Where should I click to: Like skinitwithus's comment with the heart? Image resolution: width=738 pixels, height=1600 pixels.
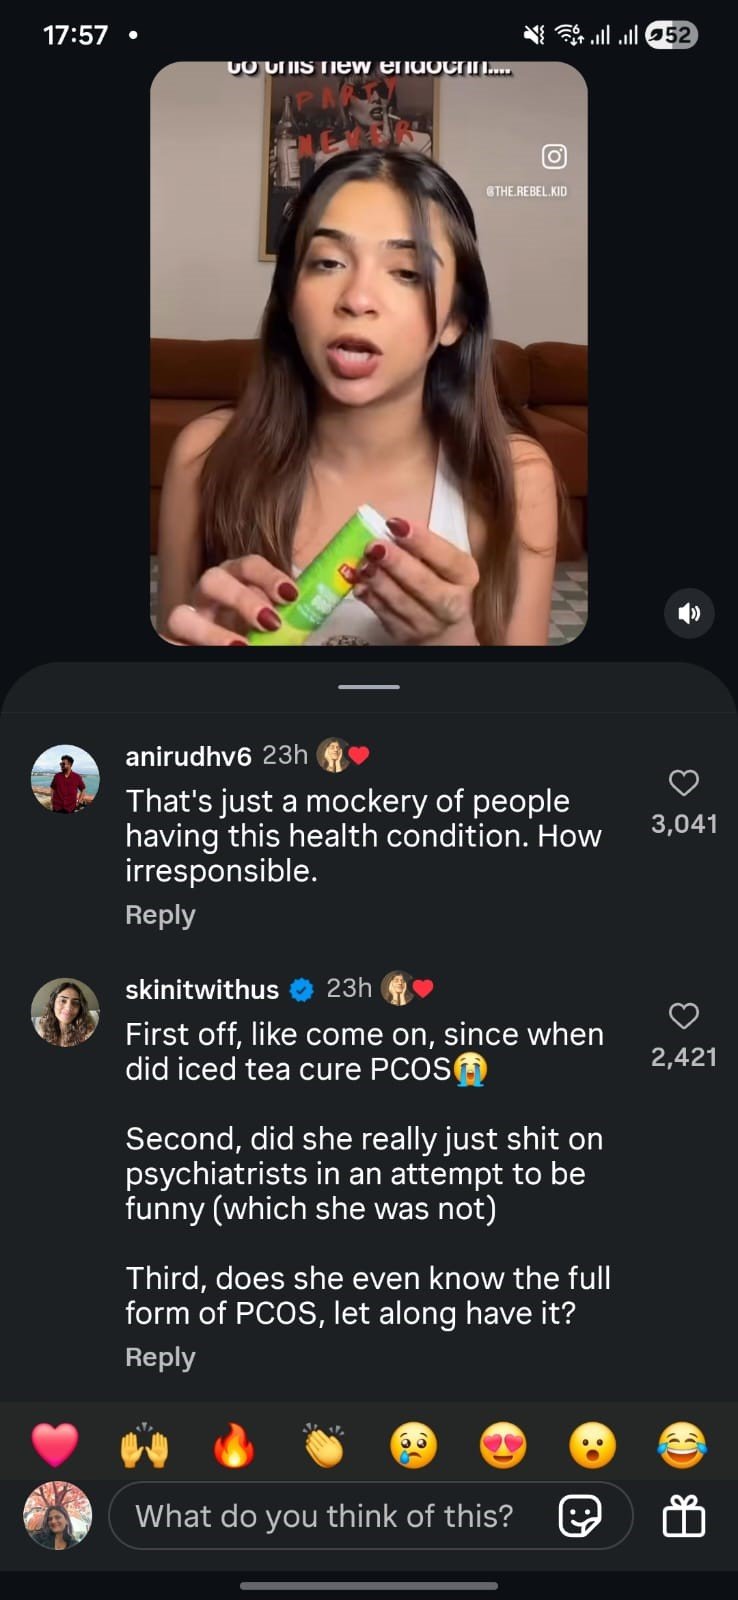pyautogui.click(x=684, y=1016)
